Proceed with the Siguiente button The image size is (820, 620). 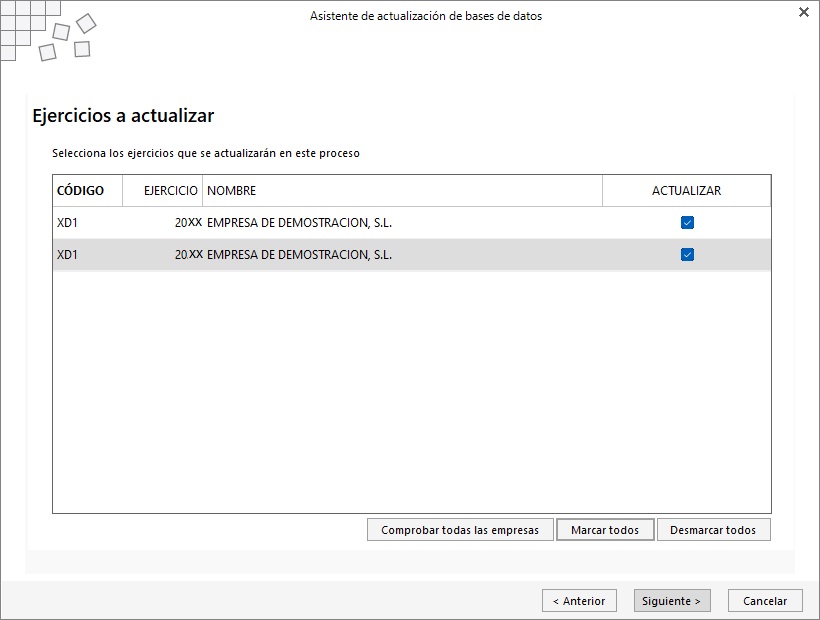coord(672,601)
